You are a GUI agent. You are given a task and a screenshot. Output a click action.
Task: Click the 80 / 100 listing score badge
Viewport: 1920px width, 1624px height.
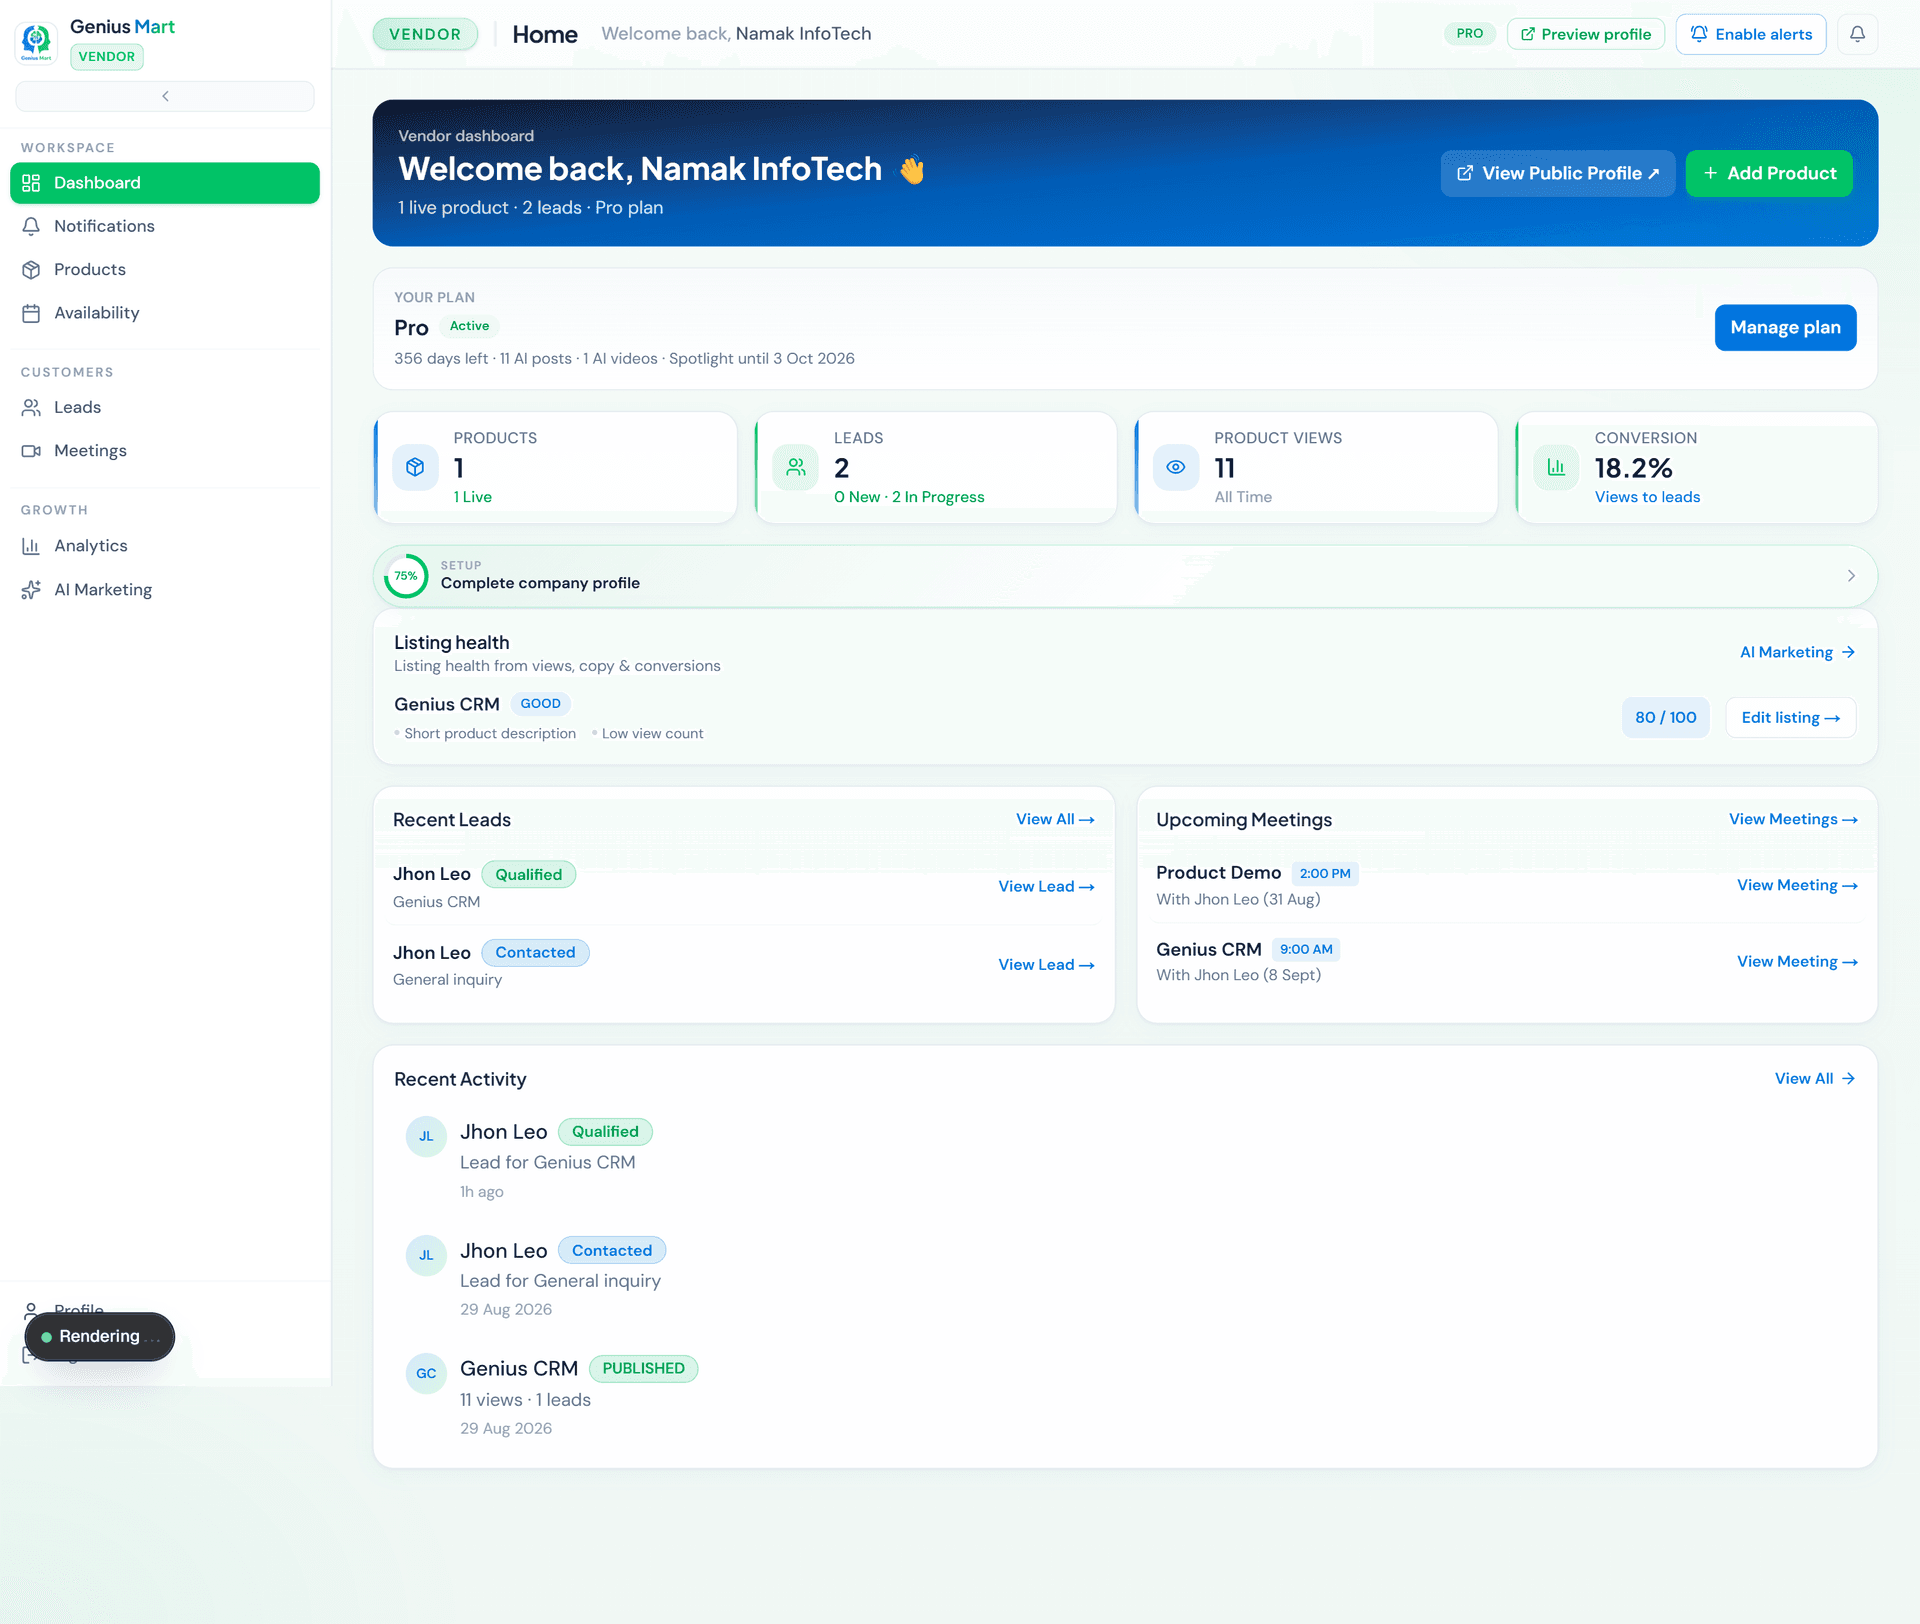(x=1666, y=718)
